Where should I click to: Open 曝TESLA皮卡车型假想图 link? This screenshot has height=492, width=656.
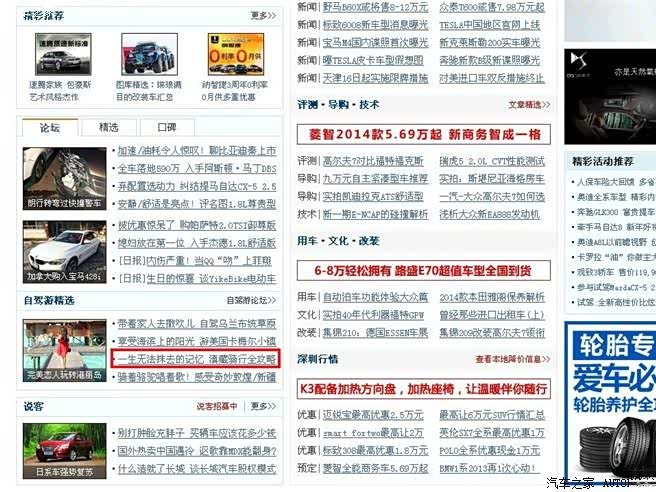(x=373, y=60)
